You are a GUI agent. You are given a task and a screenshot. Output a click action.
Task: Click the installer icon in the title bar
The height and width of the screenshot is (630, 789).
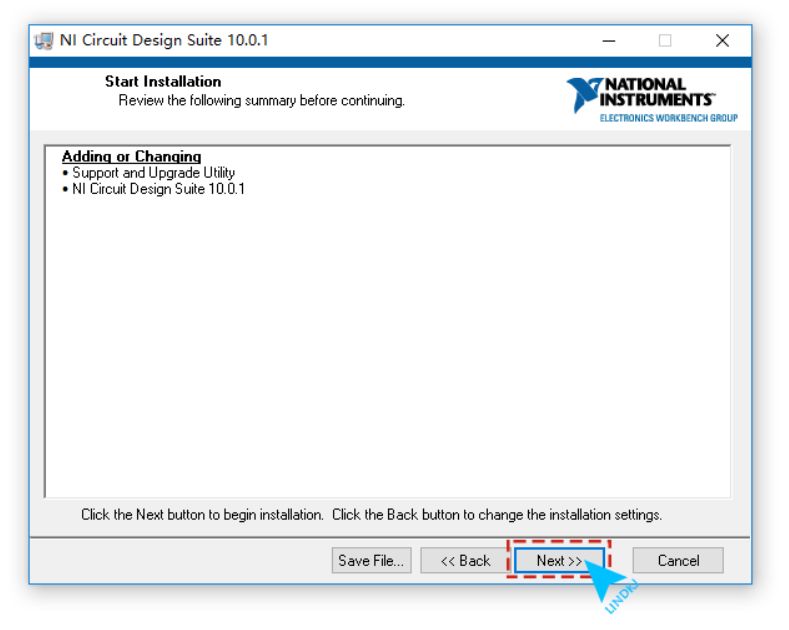coord(44,41)
